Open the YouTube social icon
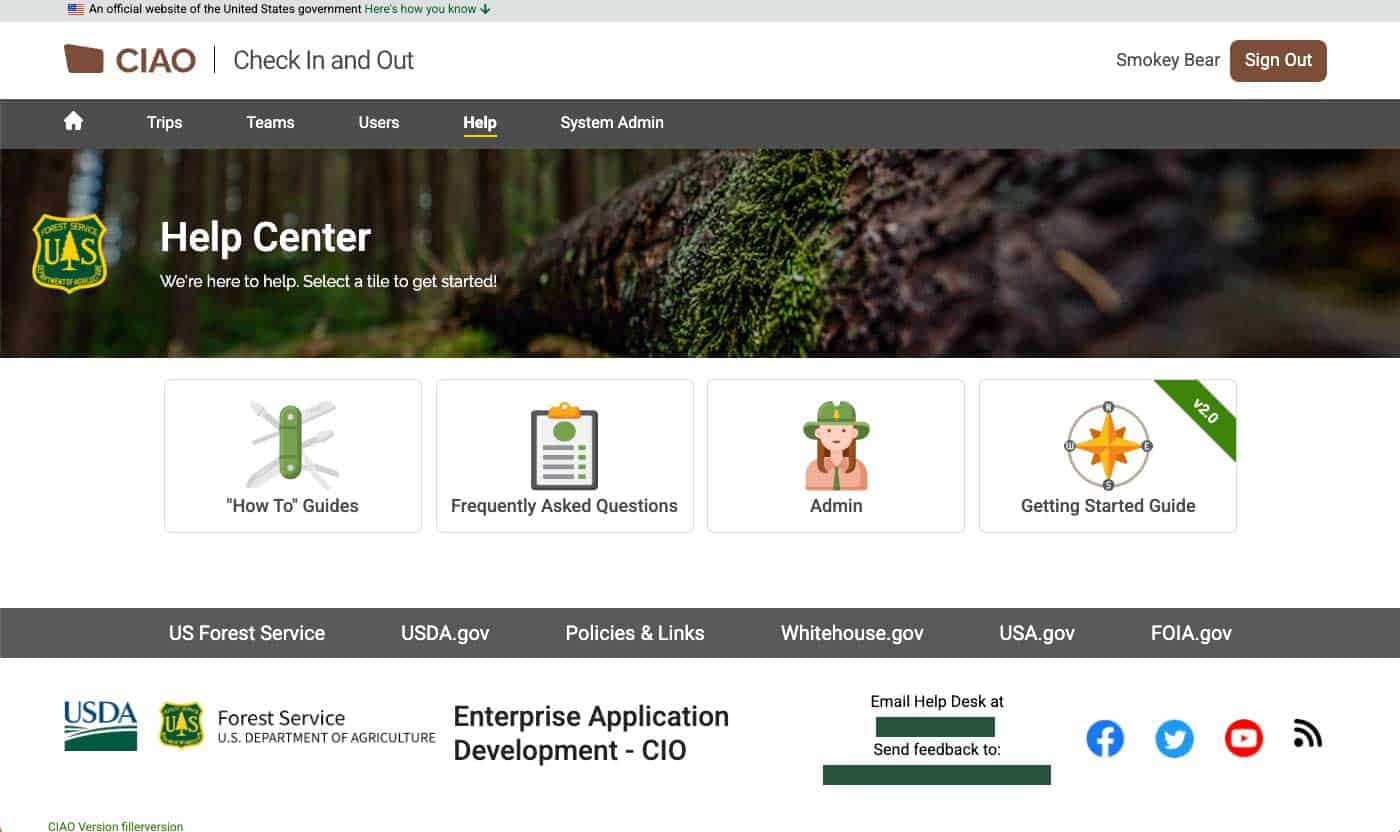This screenshot has width=1400, height=832. (x=1243, y=739)
